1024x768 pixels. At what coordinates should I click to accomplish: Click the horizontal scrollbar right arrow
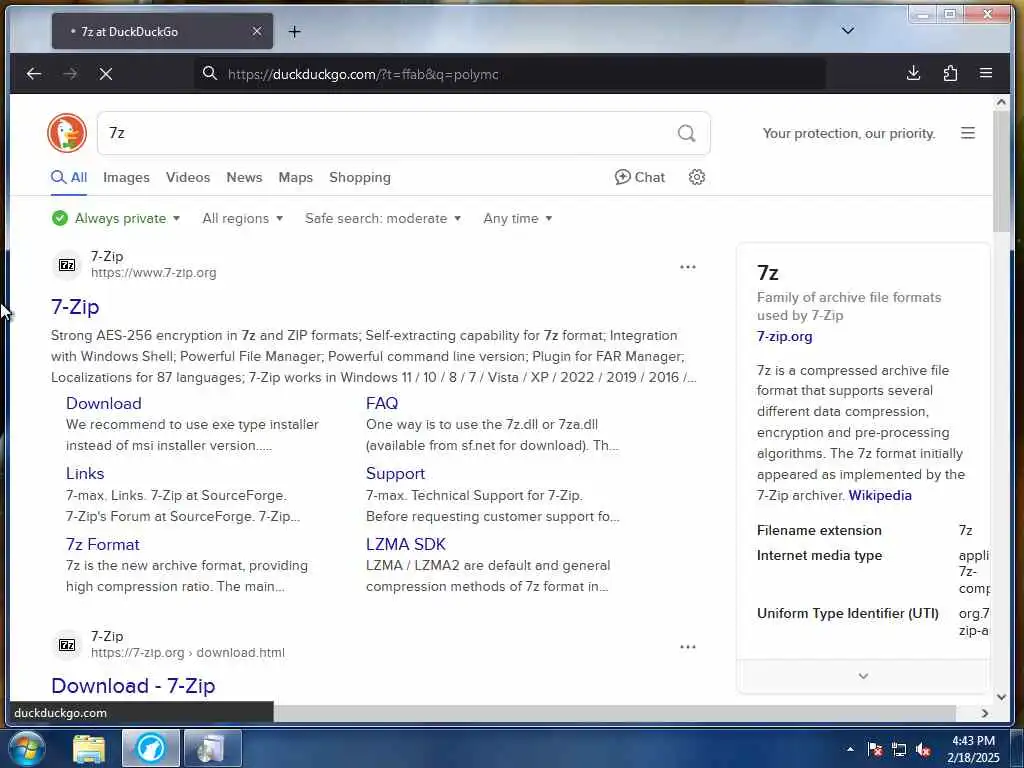click(985, 713)
